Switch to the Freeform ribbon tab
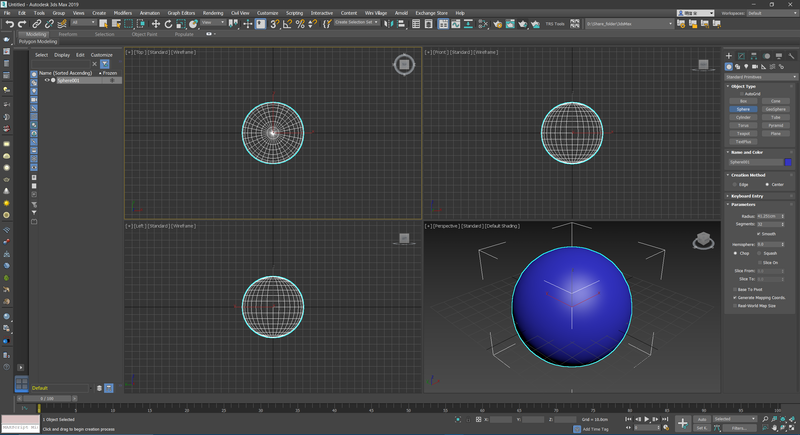This screenshot has width=800, height=435. click(68, 33)
